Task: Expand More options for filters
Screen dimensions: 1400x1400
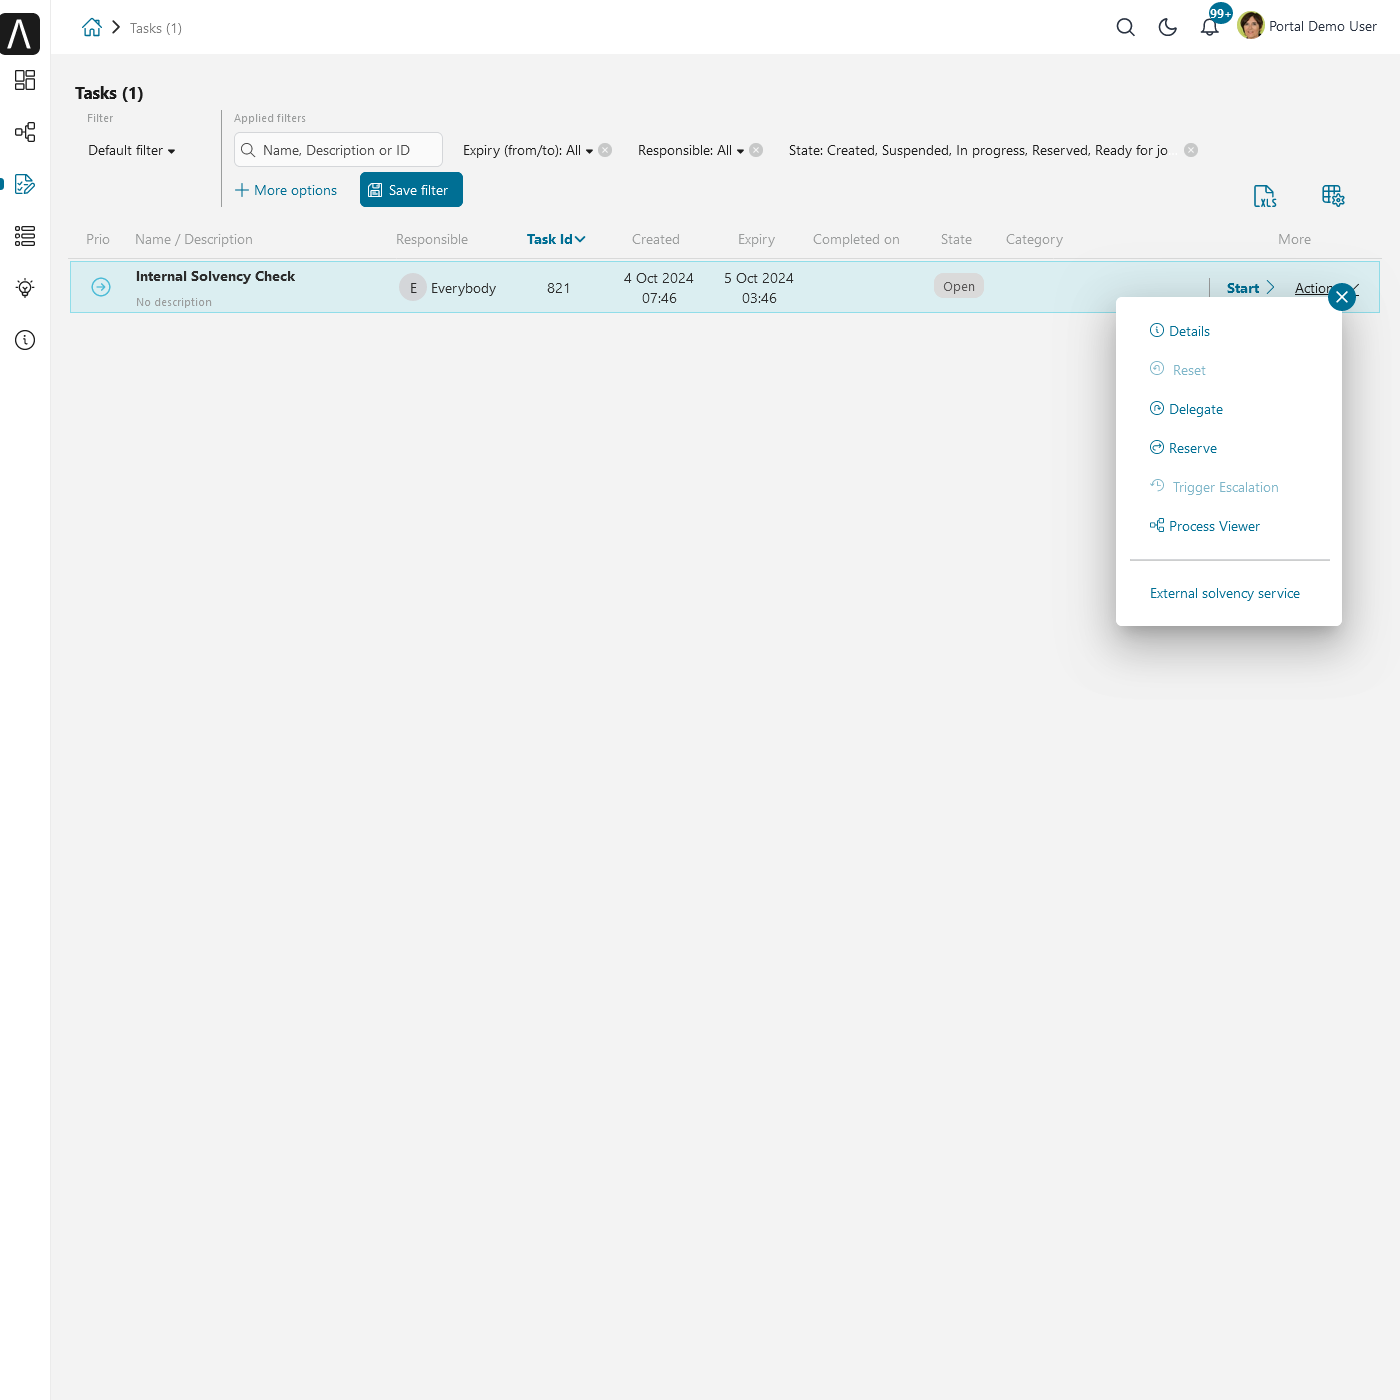Action: (286, 190)
